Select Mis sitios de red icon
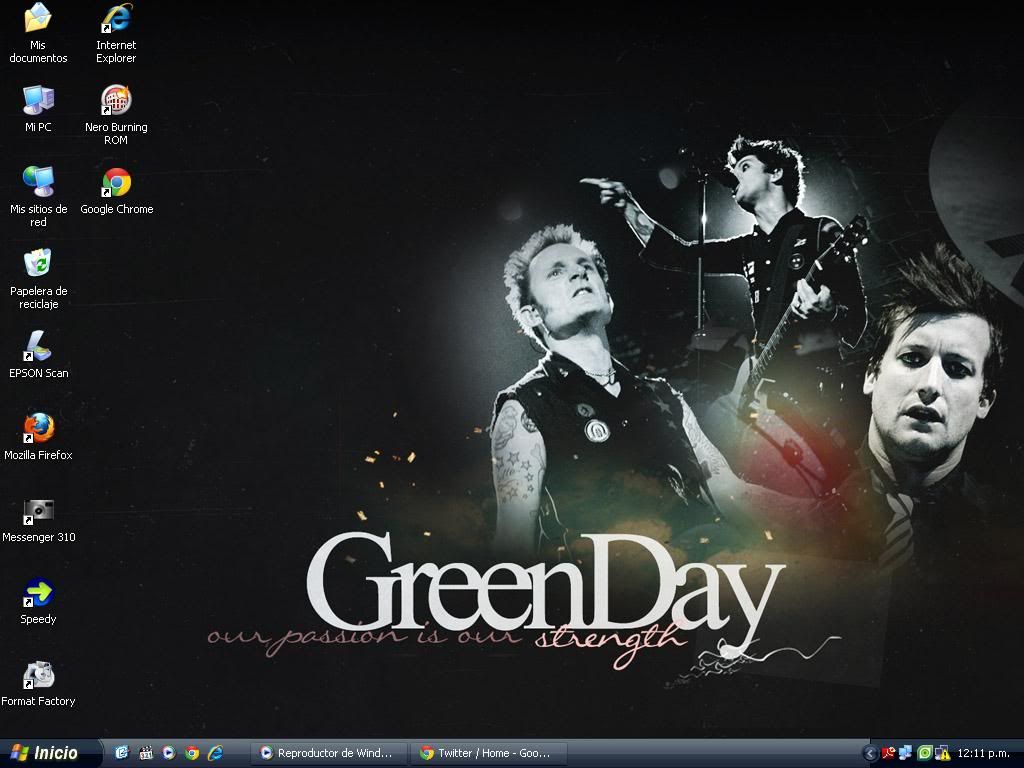Image resolution: width=1024 pixels, height=768 pixels. point(39,197)
